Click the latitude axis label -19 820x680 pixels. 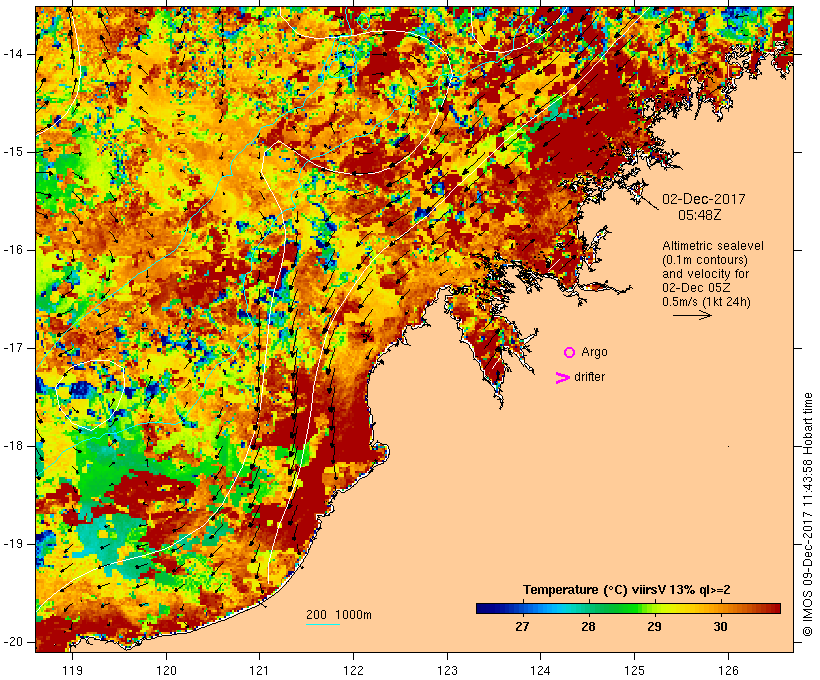pos(13,544)
